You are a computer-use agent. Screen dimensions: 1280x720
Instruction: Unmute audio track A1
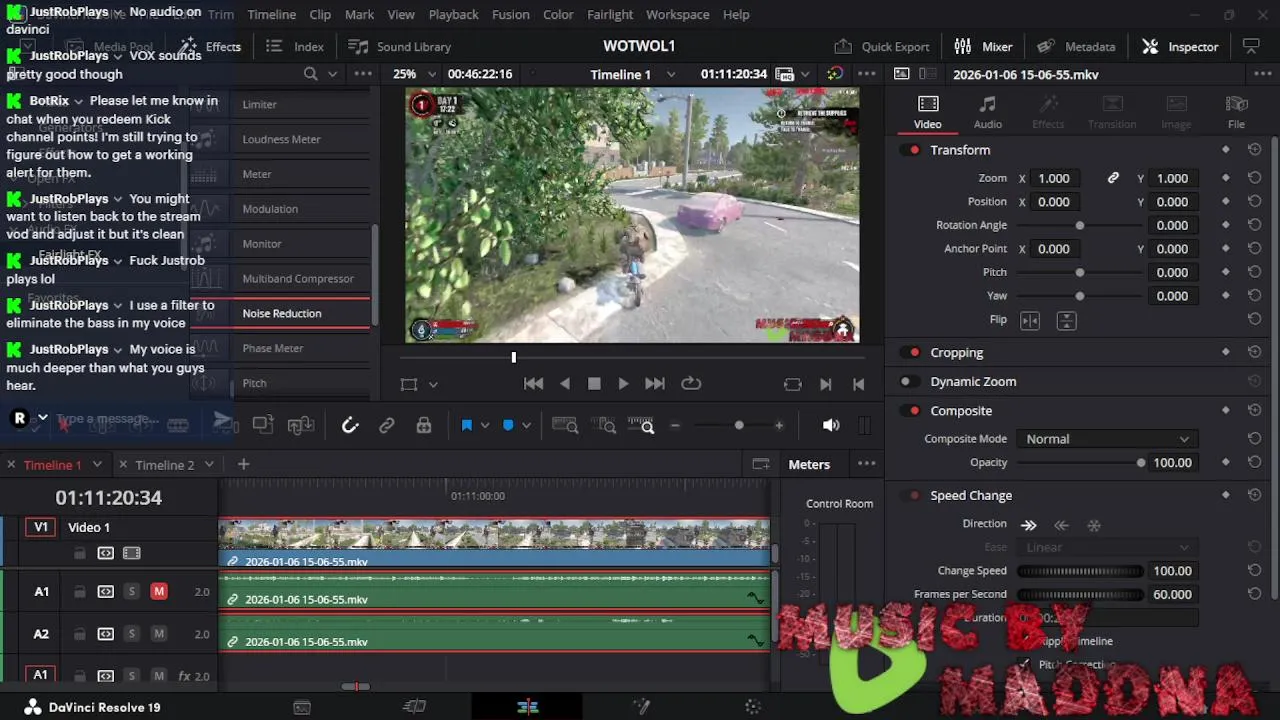click(159, 591)
